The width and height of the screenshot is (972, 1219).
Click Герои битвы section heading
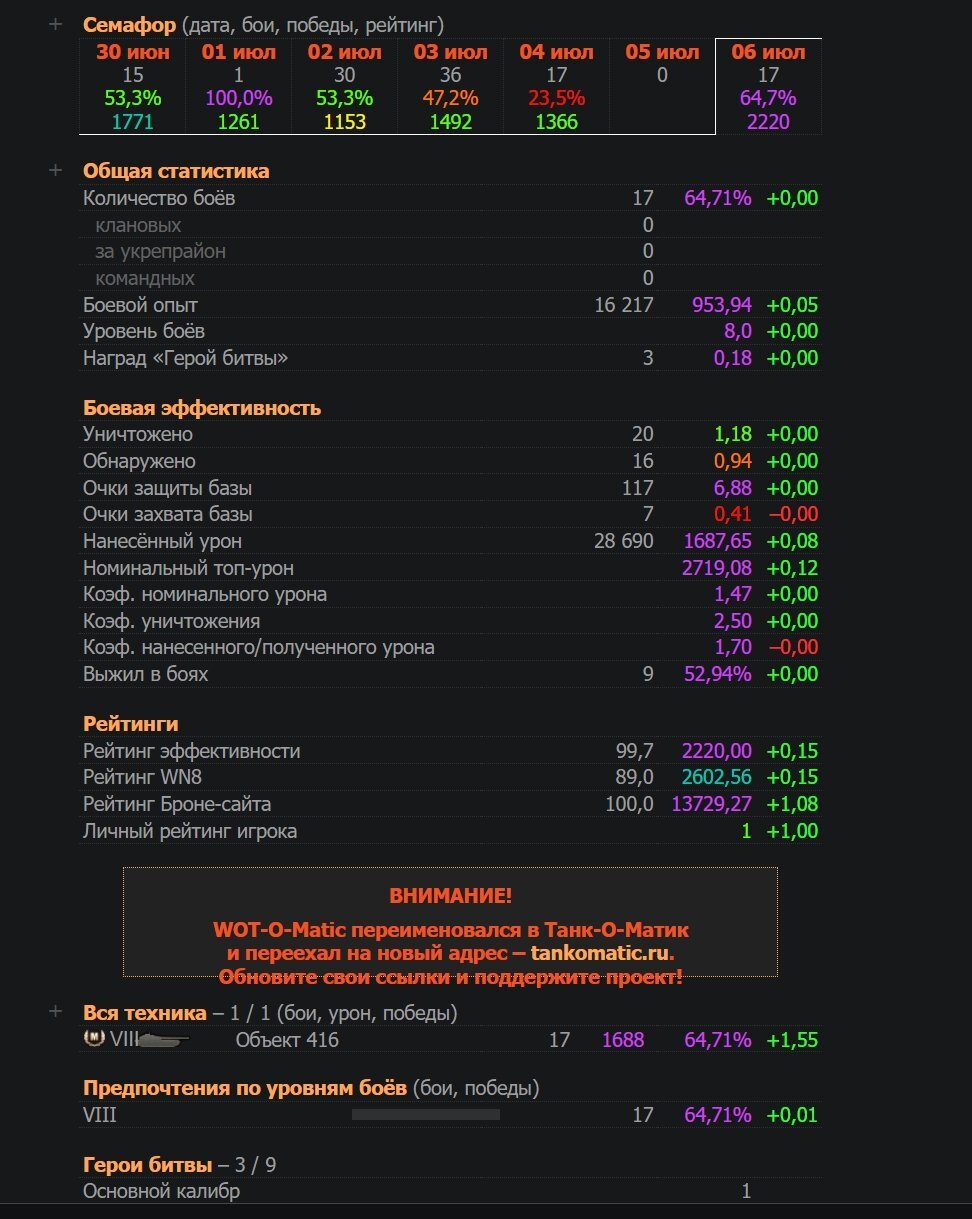147,1164
